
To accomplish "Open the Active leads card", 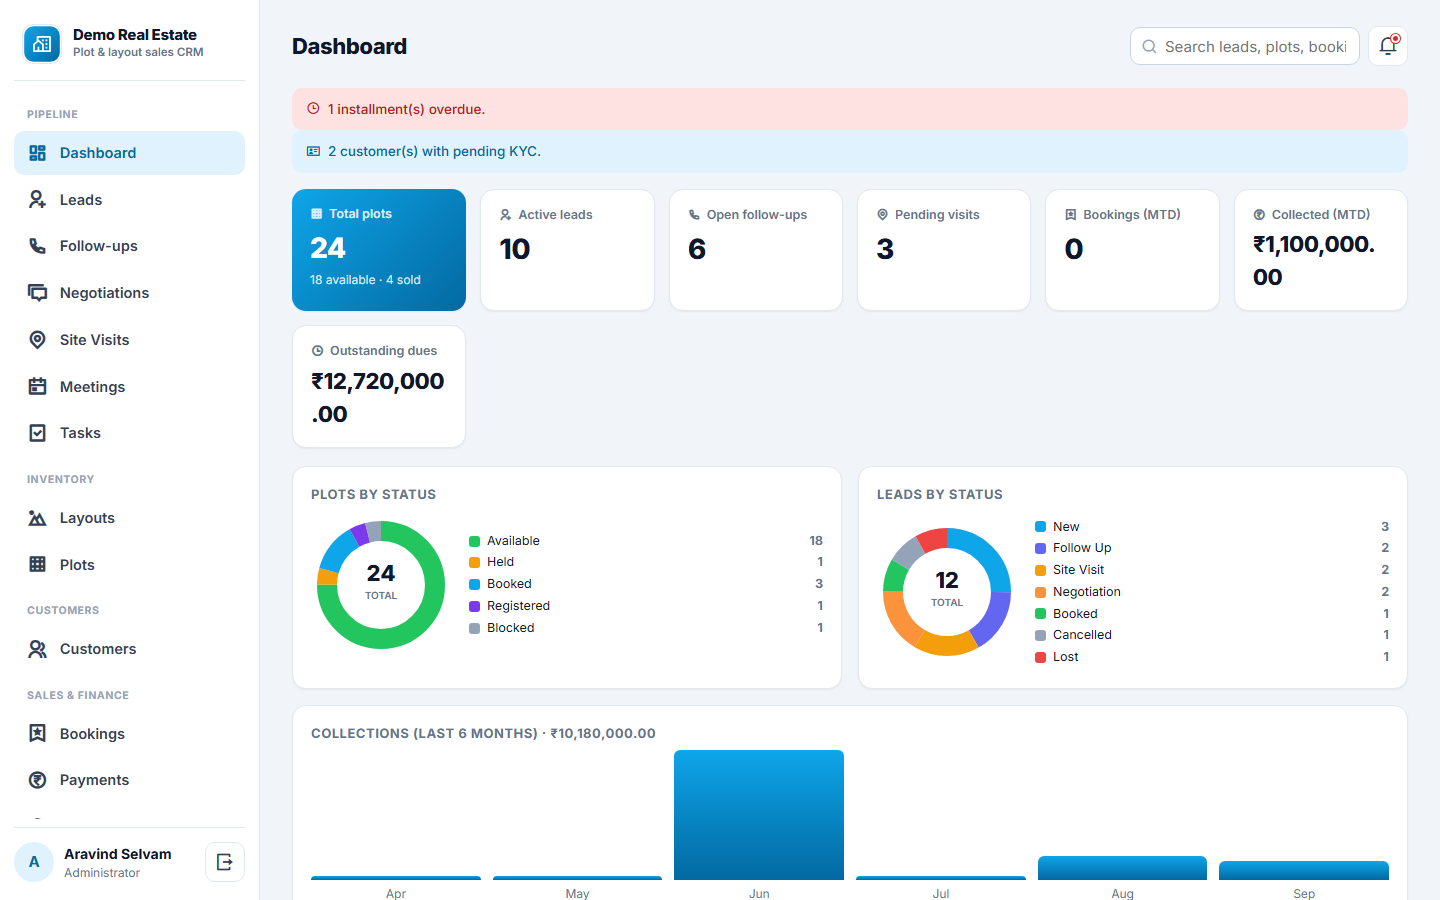I will click(x=567, y=250).
